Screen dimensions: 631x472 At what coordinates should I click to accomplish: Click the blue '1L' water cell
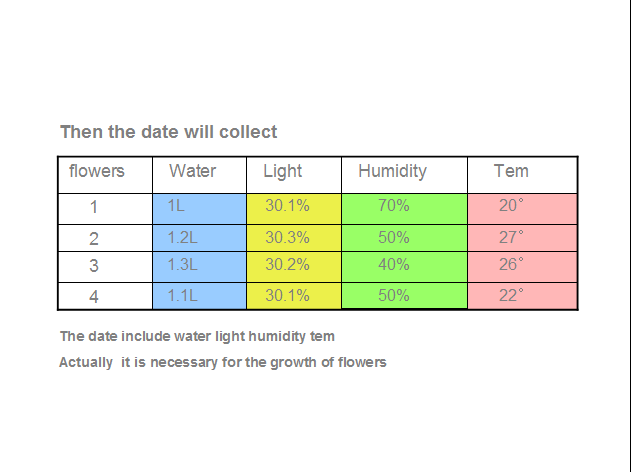click(200, 209)
